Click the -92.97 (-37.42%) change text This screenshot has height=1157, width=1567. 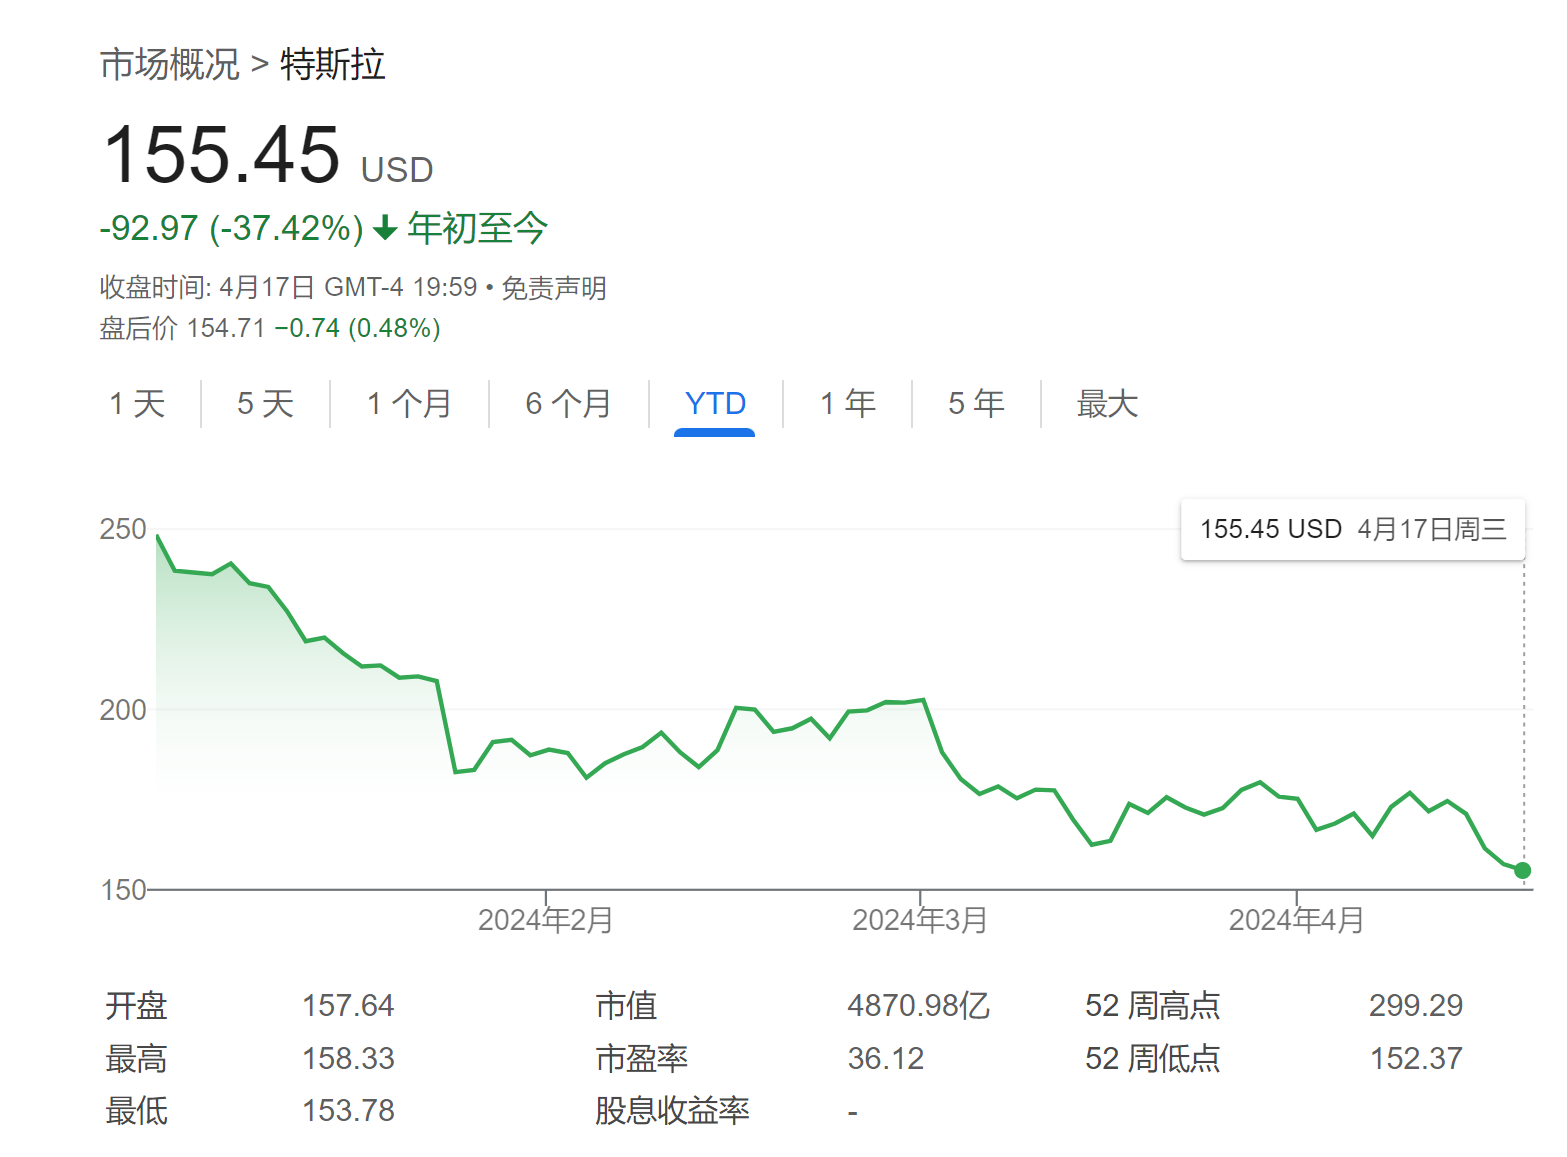click(231, 228)
